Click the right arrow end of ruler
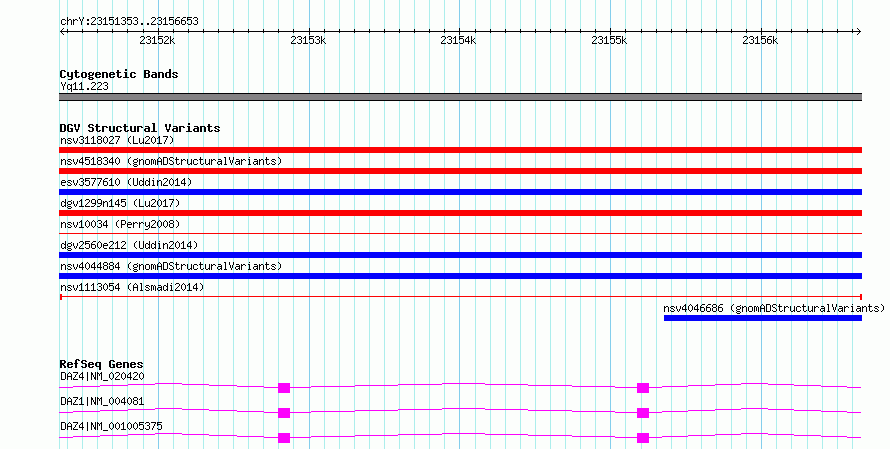890x449 pixels. (859, 32)
